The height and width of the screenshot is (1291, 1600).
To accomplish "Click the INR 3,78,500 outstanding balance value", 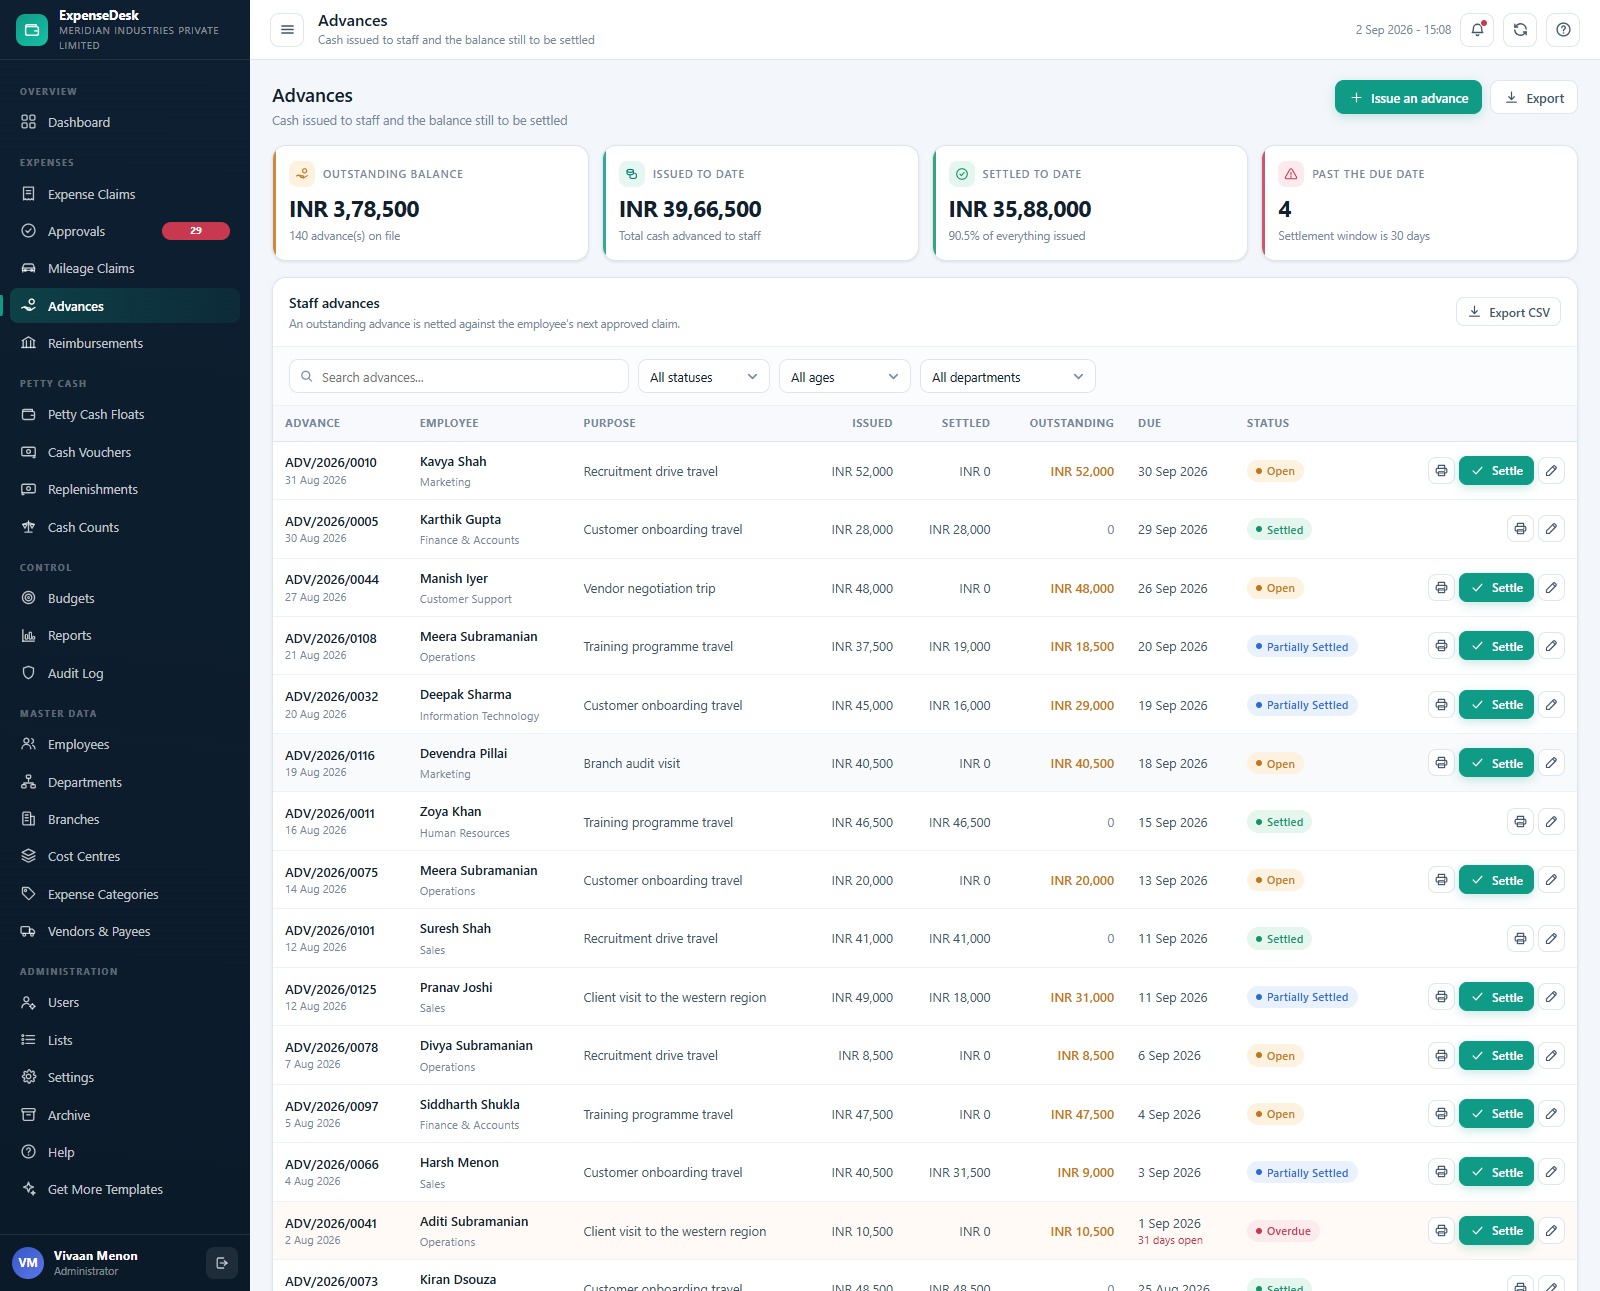I will tap(354, 209).
